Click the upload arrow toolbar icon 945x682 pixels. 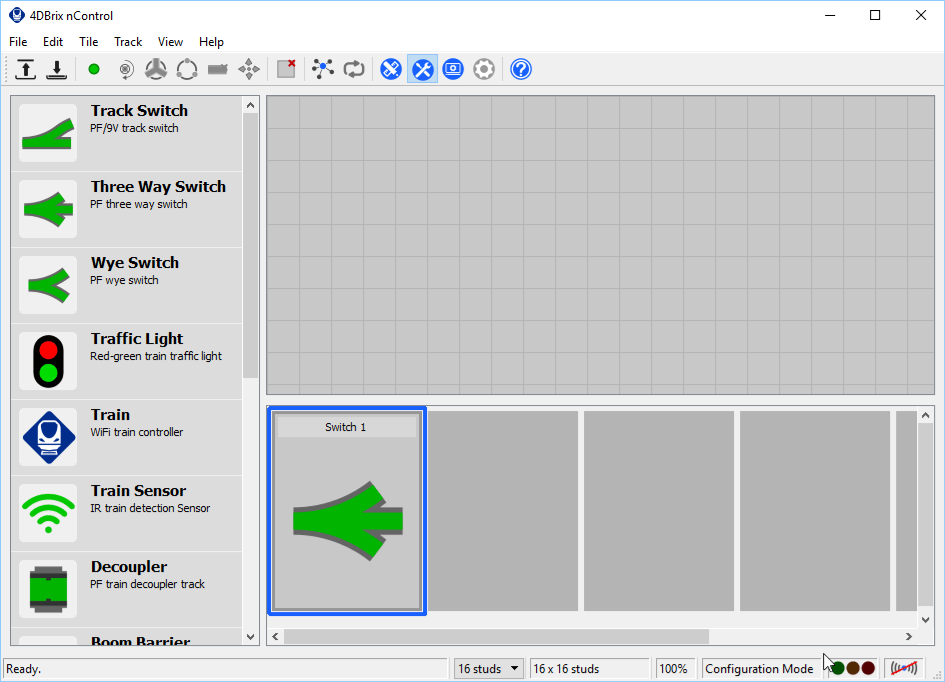pos(25,69)
